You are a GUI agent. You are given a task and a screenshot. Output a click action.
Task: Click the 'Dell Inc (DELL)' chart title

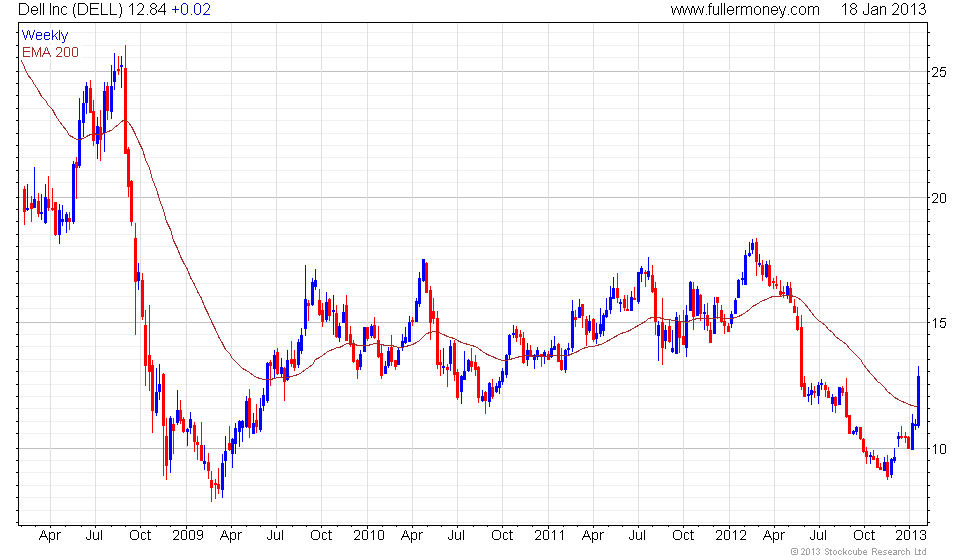tap(71, 10)
